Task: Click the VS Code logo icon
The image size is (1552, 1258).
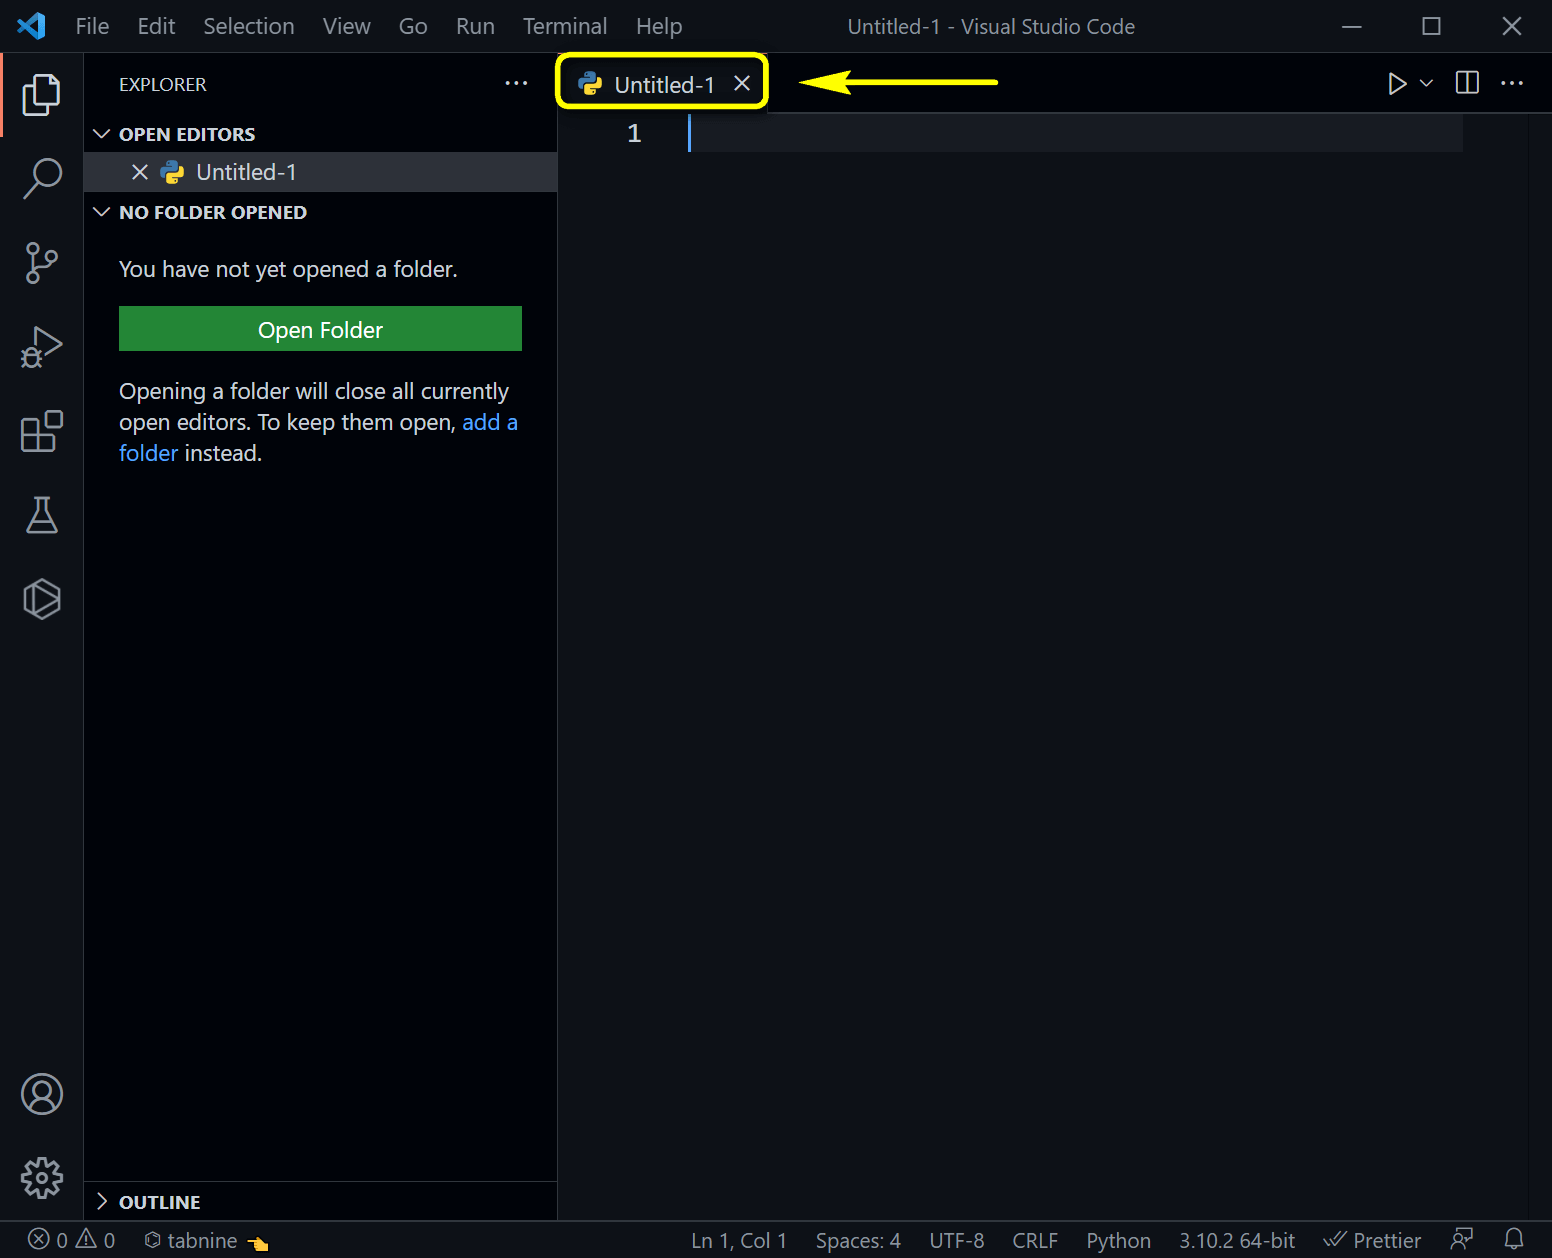Action: coord(31,26)
